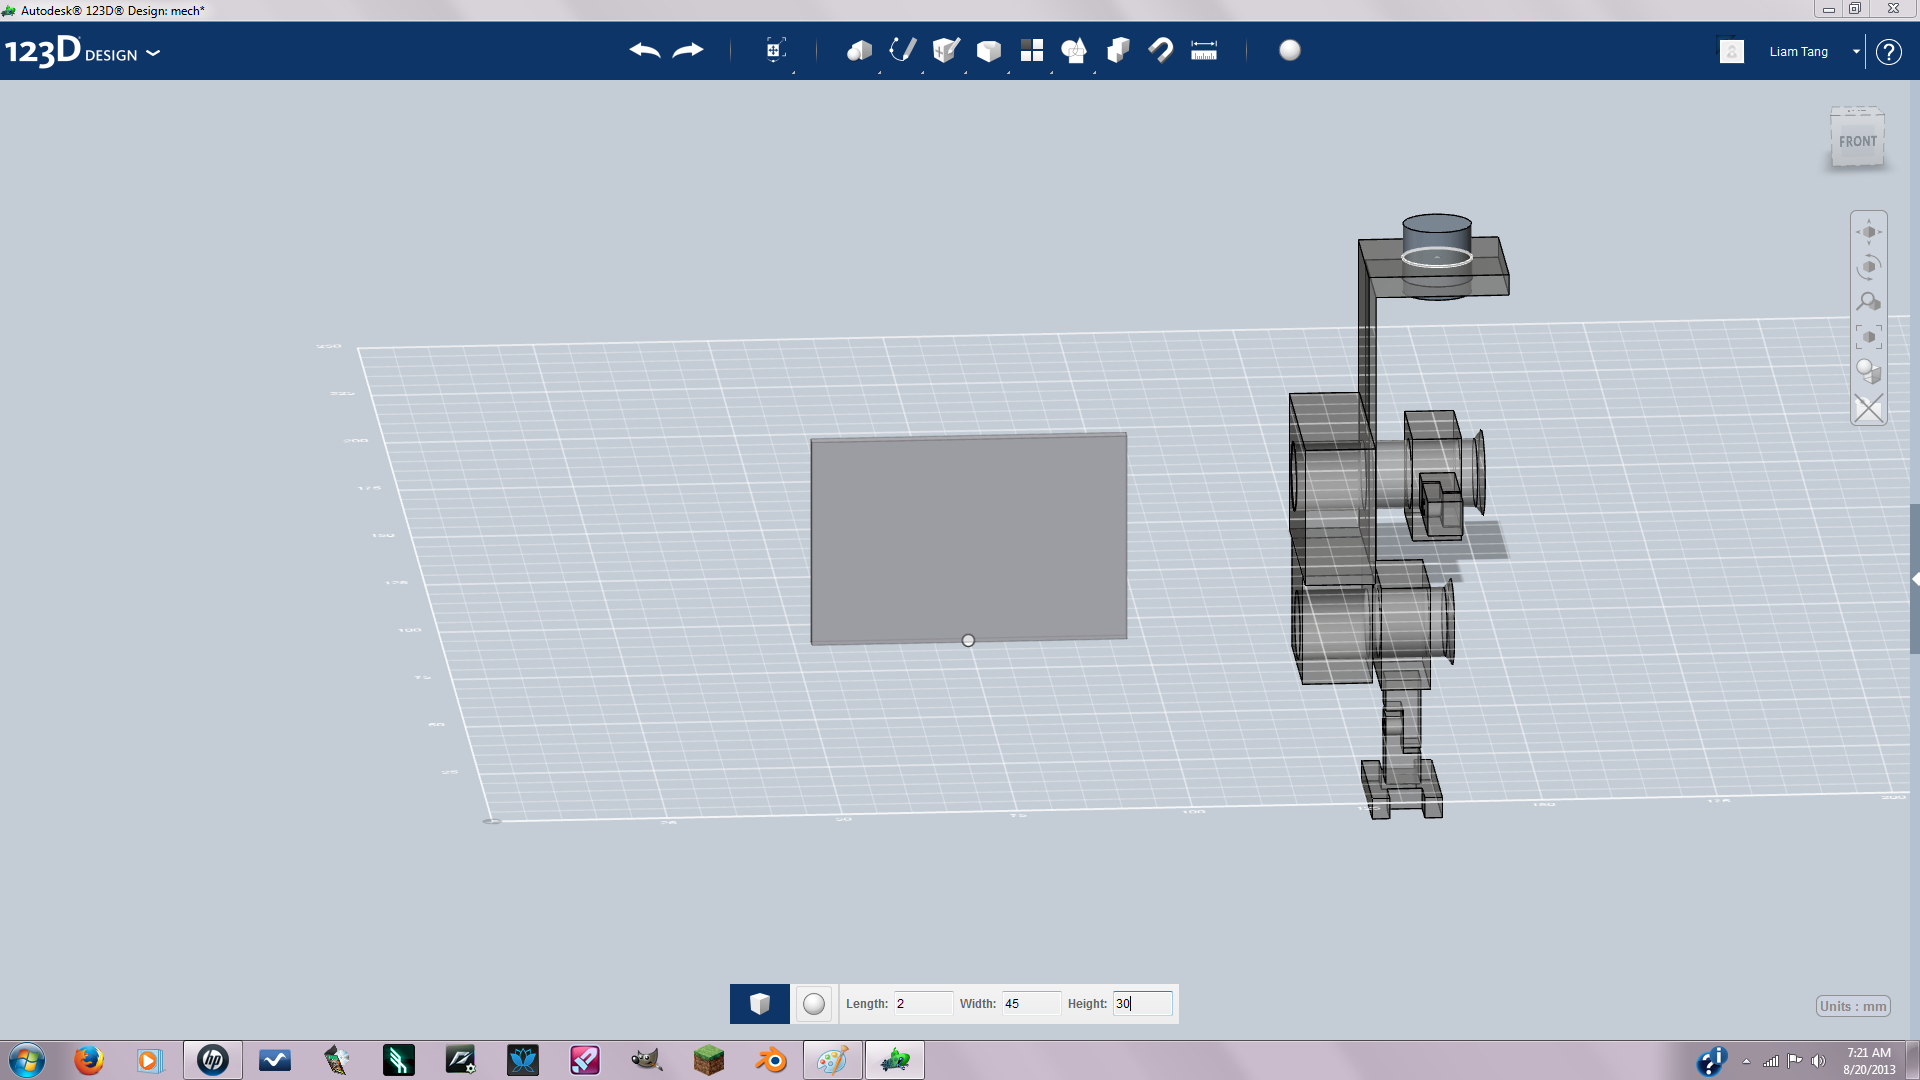Click the volume speaker tray icon

point(1819,1061)
